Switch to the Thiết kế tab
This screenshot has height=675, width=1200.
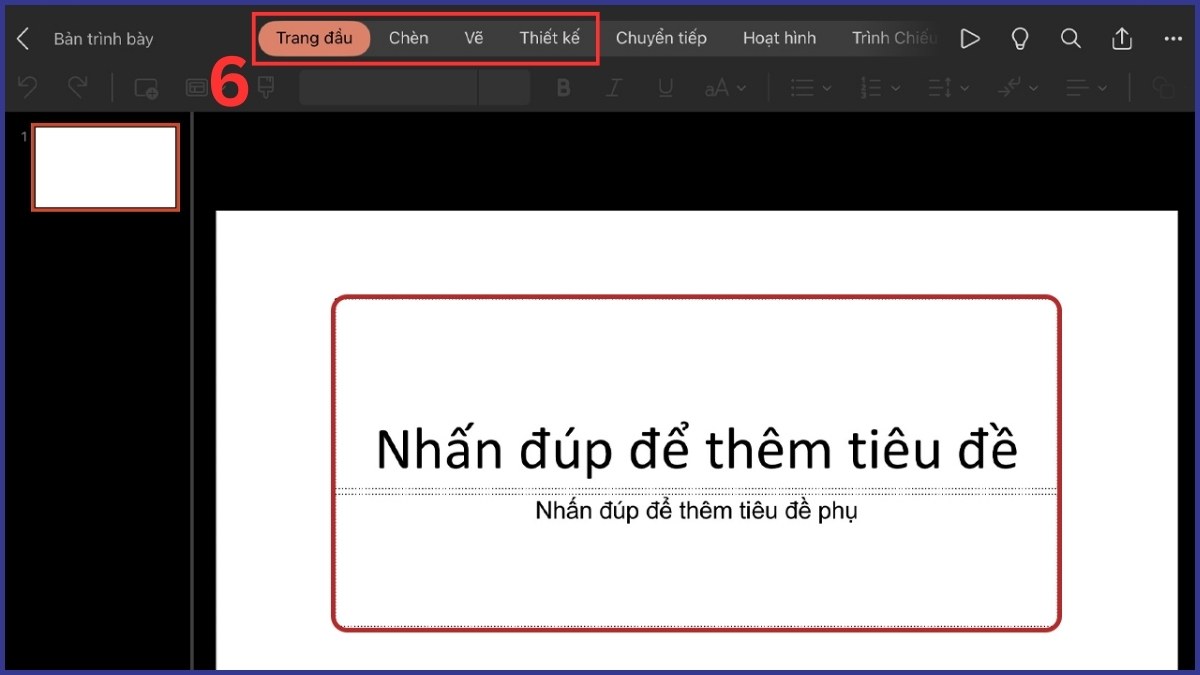pyautogui.click(x=549, y=38)
